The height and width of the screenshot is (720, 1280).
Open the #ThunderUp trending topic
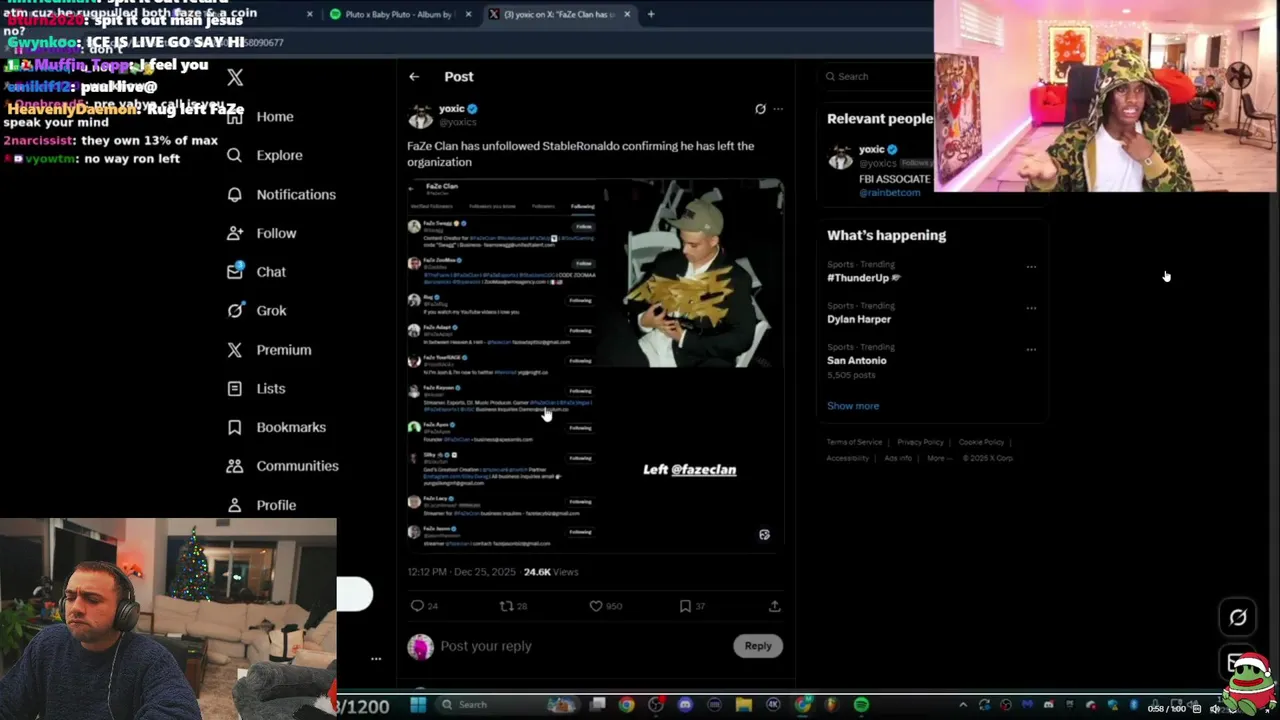(x=858, y=278)
